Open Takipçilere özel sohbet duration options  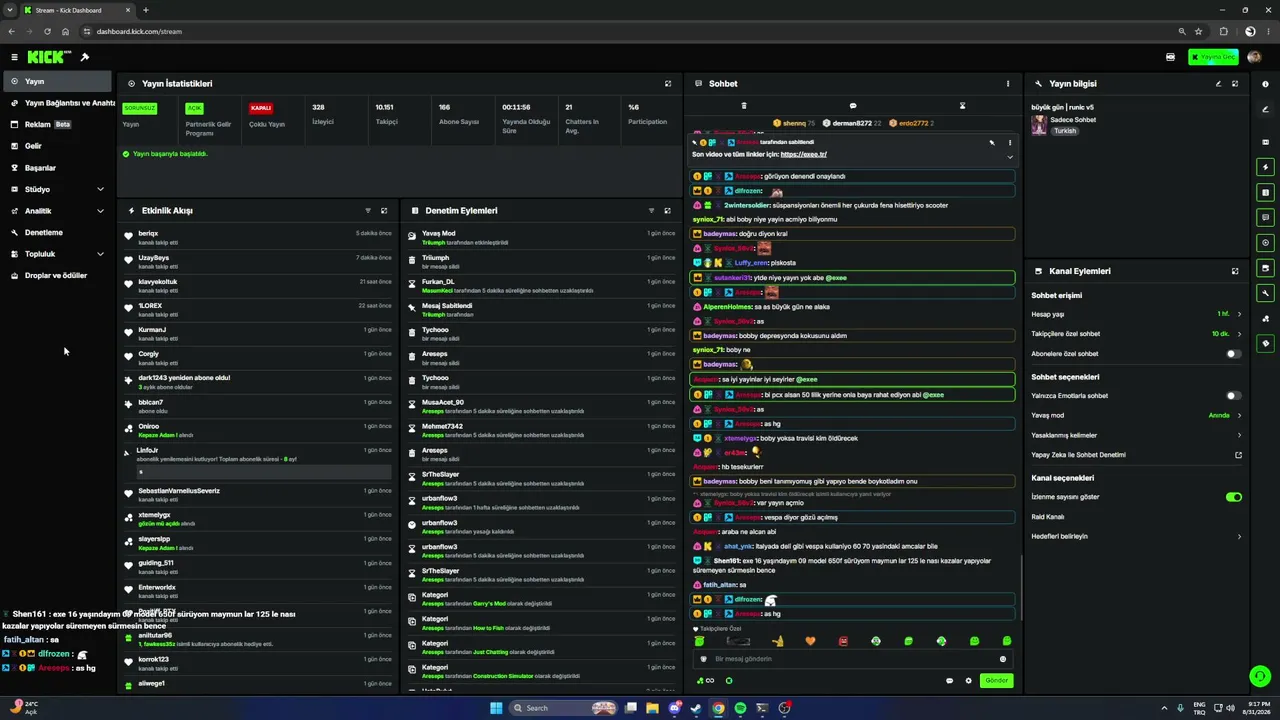coord(1136,334)
